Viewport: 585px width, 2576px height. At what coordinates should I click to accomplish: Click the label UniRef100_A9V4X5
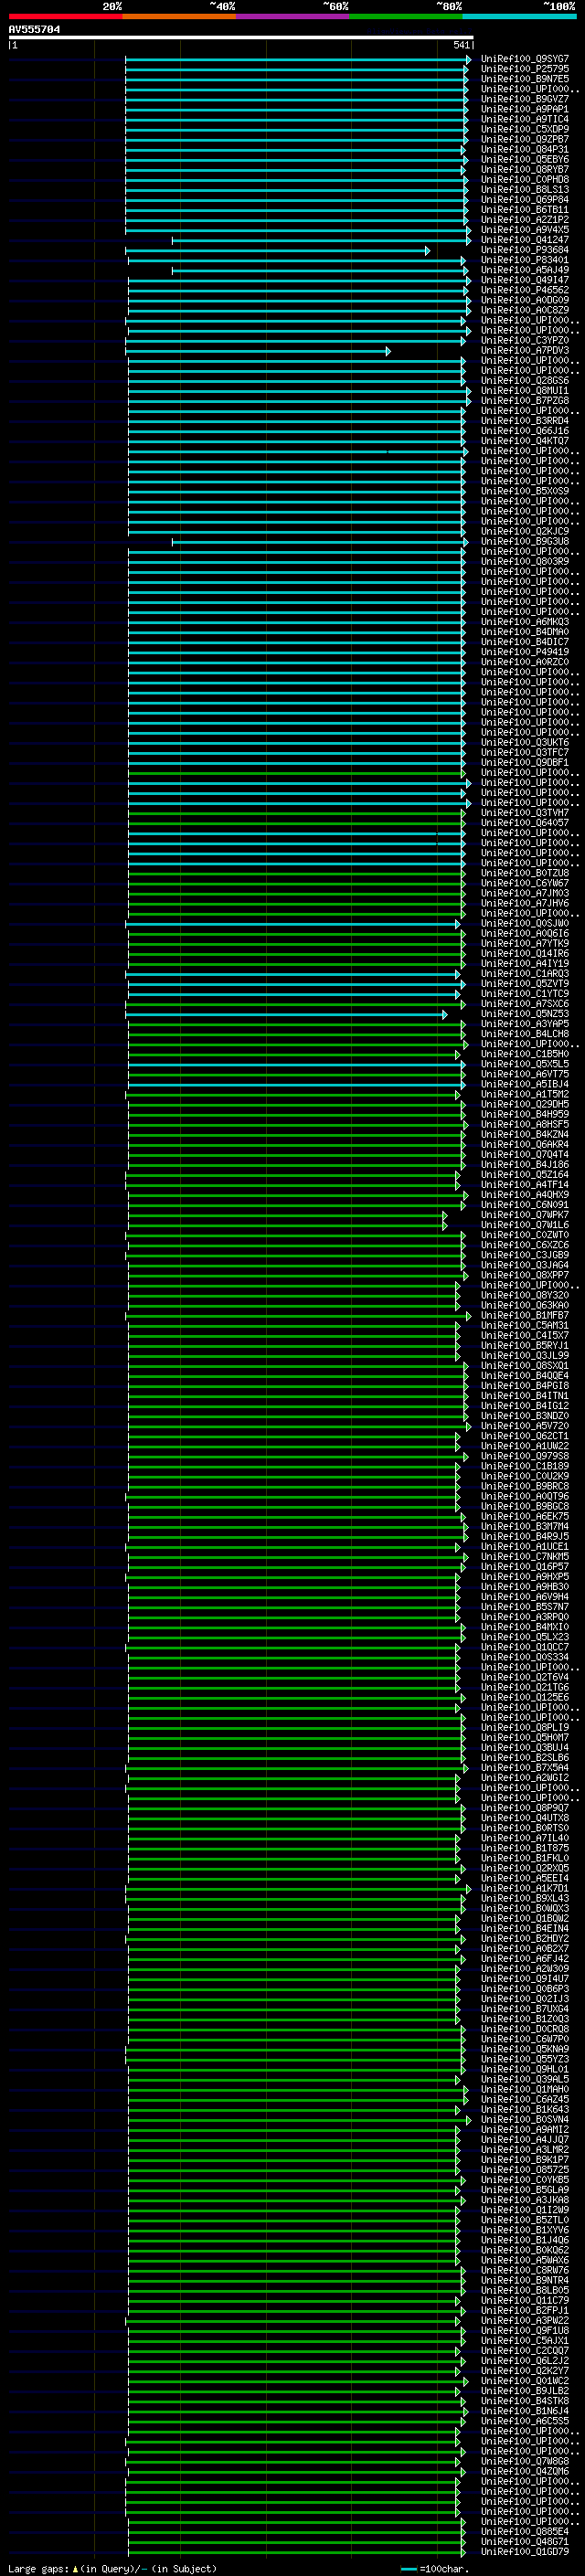tap(525, 230)
